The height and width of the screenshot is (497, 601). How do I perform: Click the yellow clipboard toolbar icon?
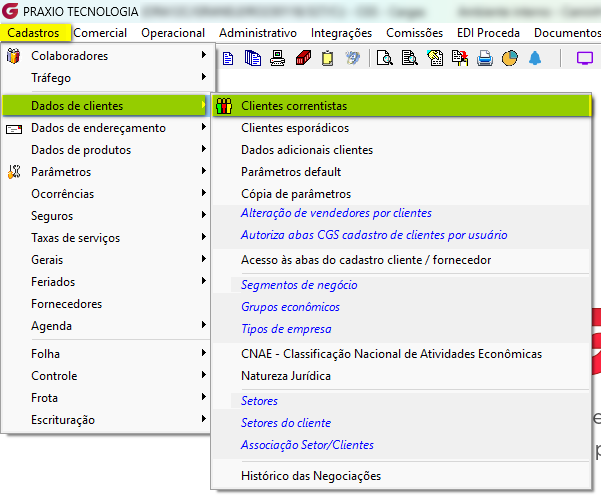click(x=327, y=58)
